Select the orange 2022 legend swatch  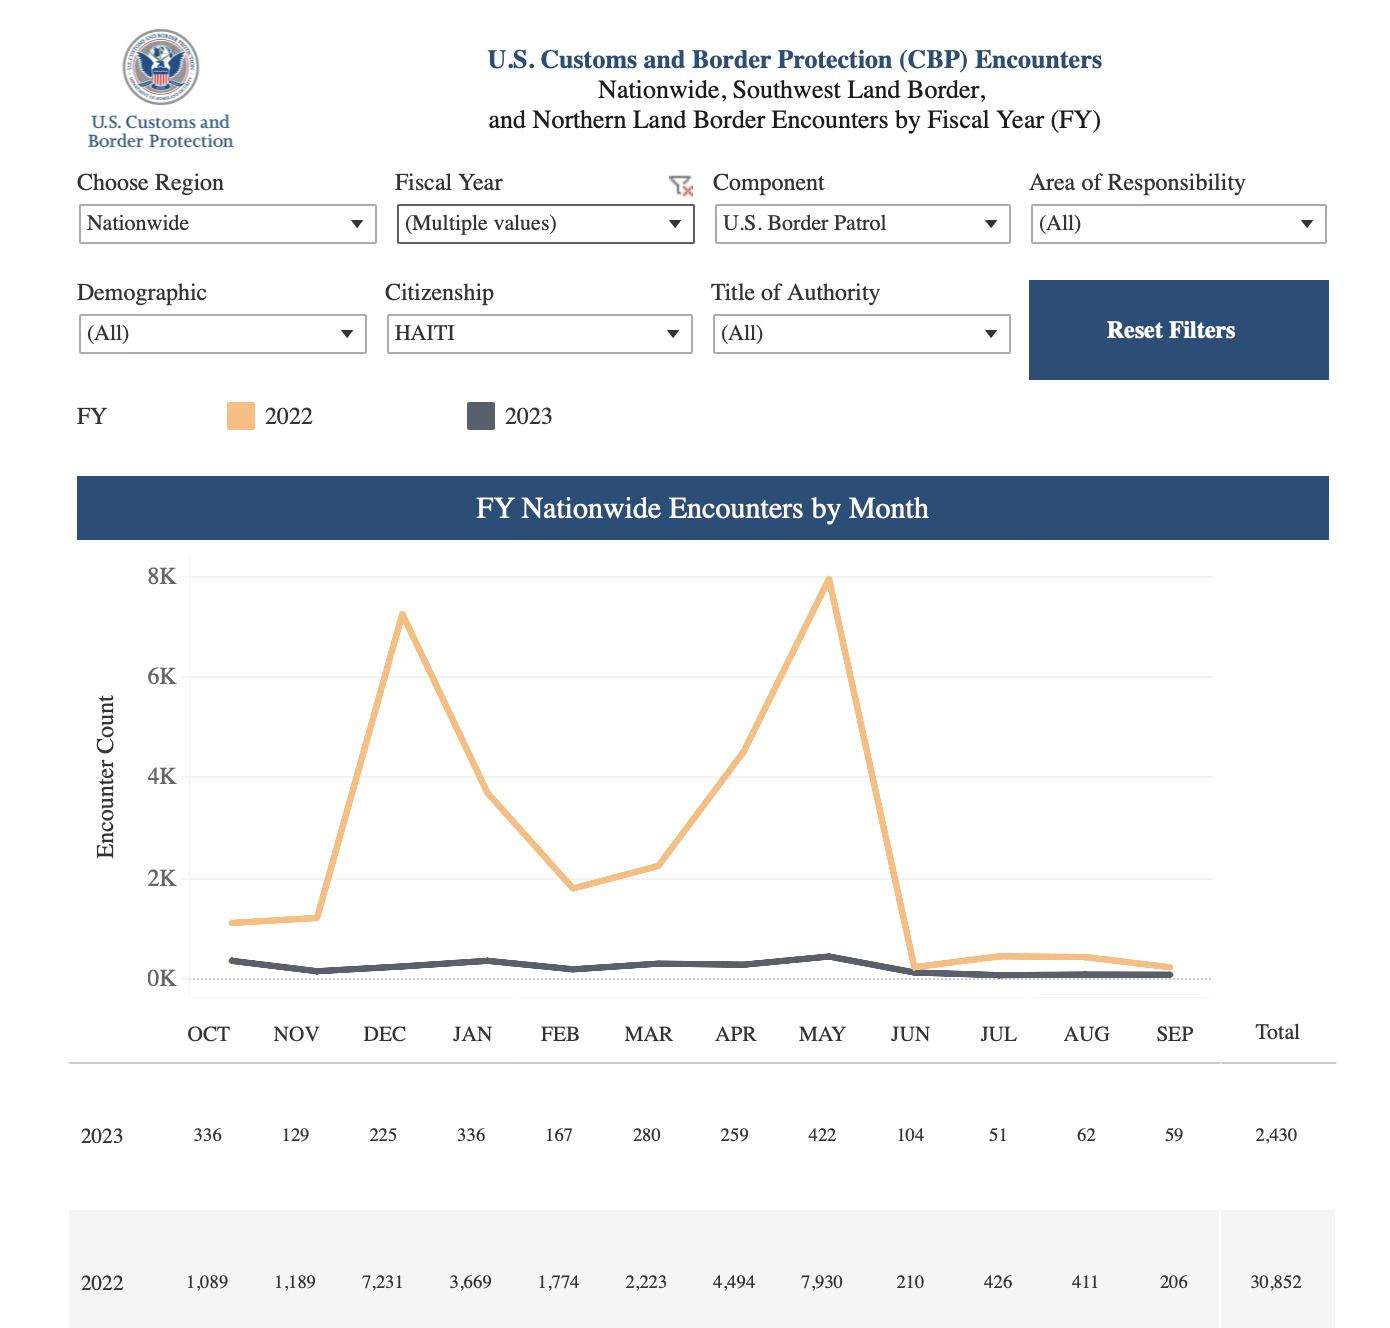[x=241, y=416]
